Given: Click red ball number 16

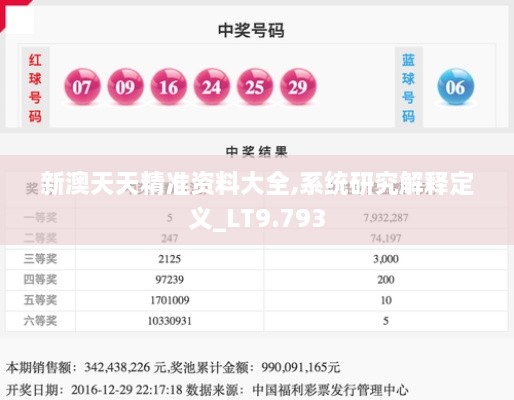Looking at the screenshot, I should point(168,87).
